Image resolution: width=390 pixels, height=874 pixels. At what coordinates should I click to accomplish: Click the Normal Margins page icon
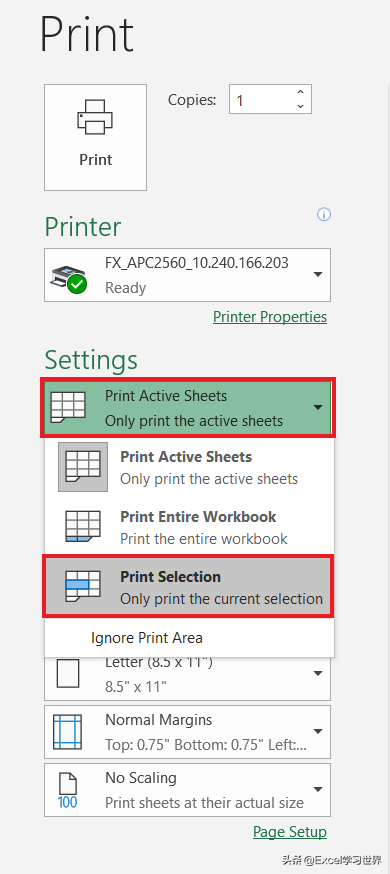point(67,731)
